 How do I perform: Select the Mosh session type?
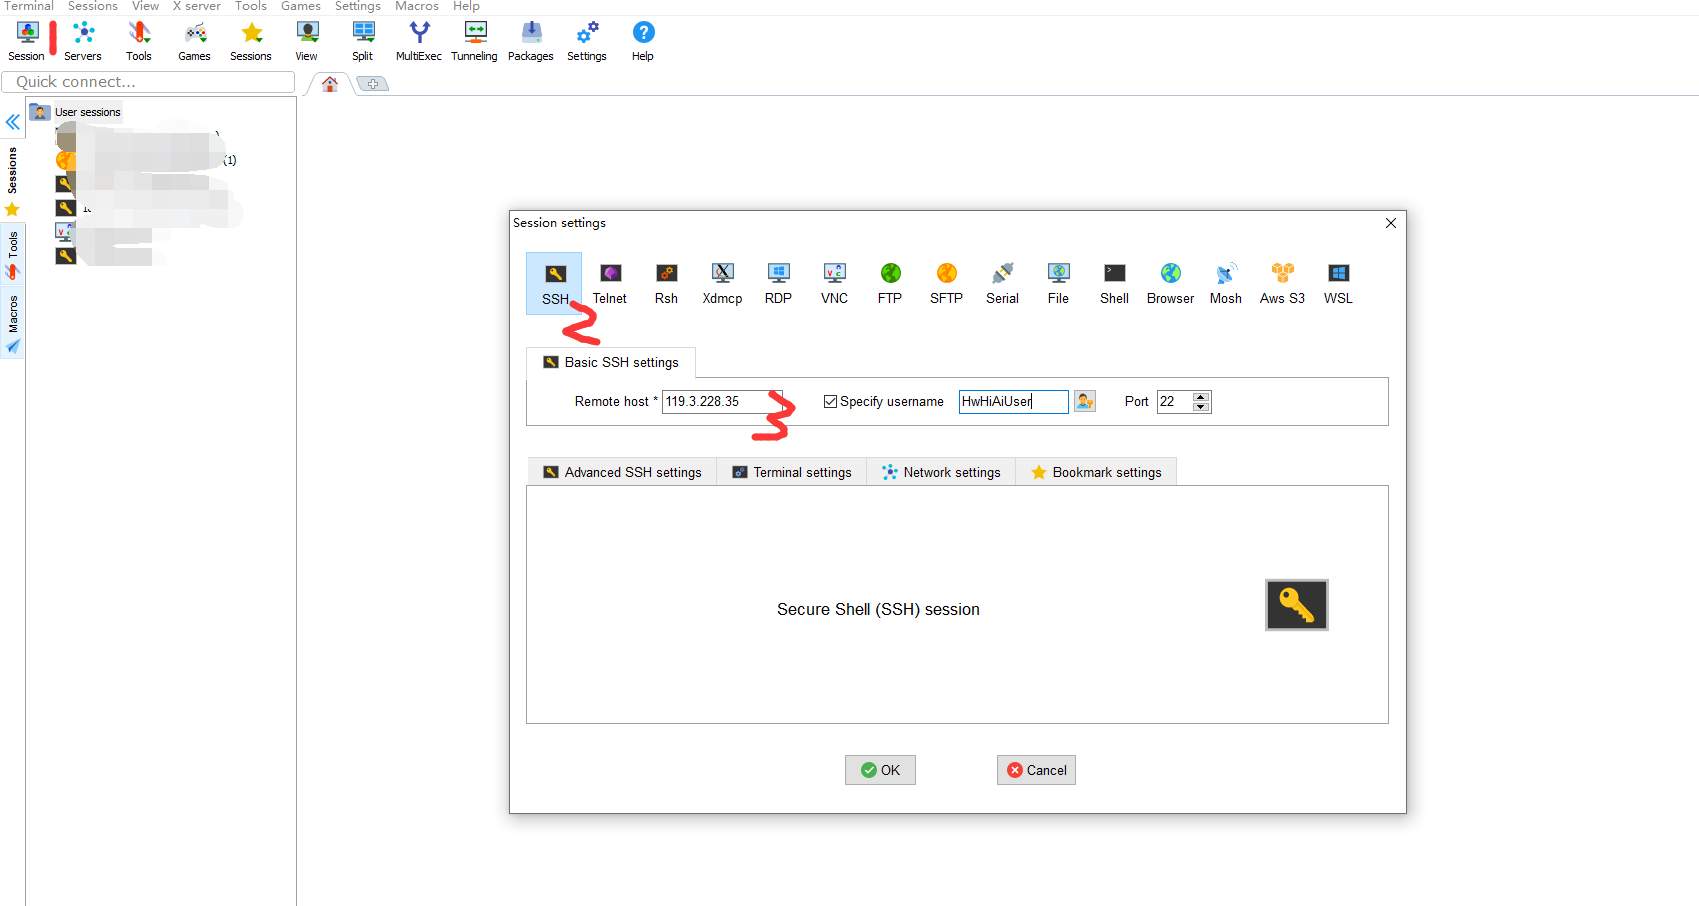click(x=1226, y=284)
